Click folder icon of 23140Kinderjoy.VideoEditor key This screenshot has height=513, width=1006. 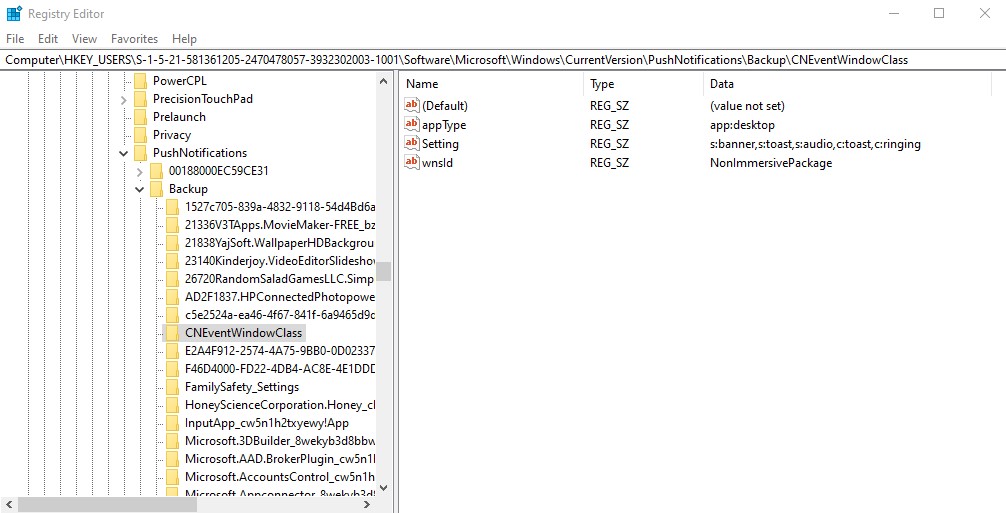173,261
